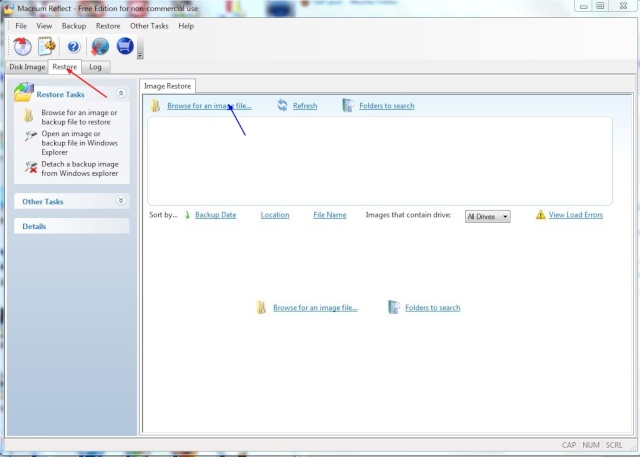Switch to the Disk Image tab
Viewport: 640px width, 457px height.
click(x=27, y=67)
